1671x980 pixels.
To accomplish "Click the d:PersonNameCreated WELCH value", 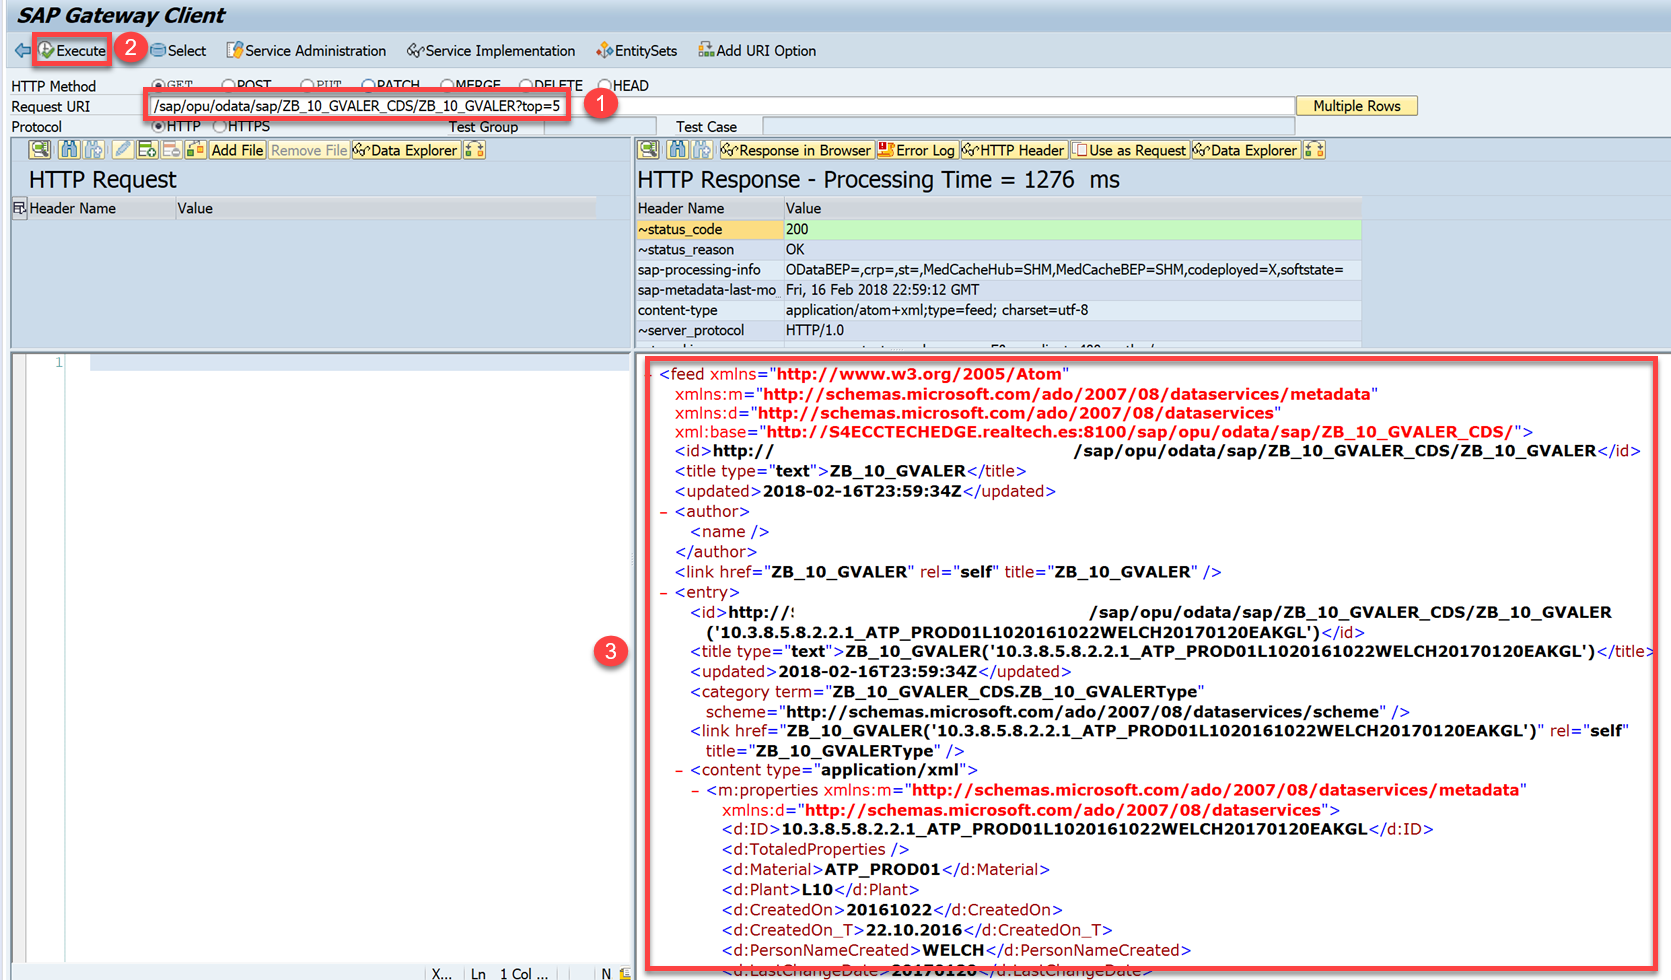I will tap(953, 950).
